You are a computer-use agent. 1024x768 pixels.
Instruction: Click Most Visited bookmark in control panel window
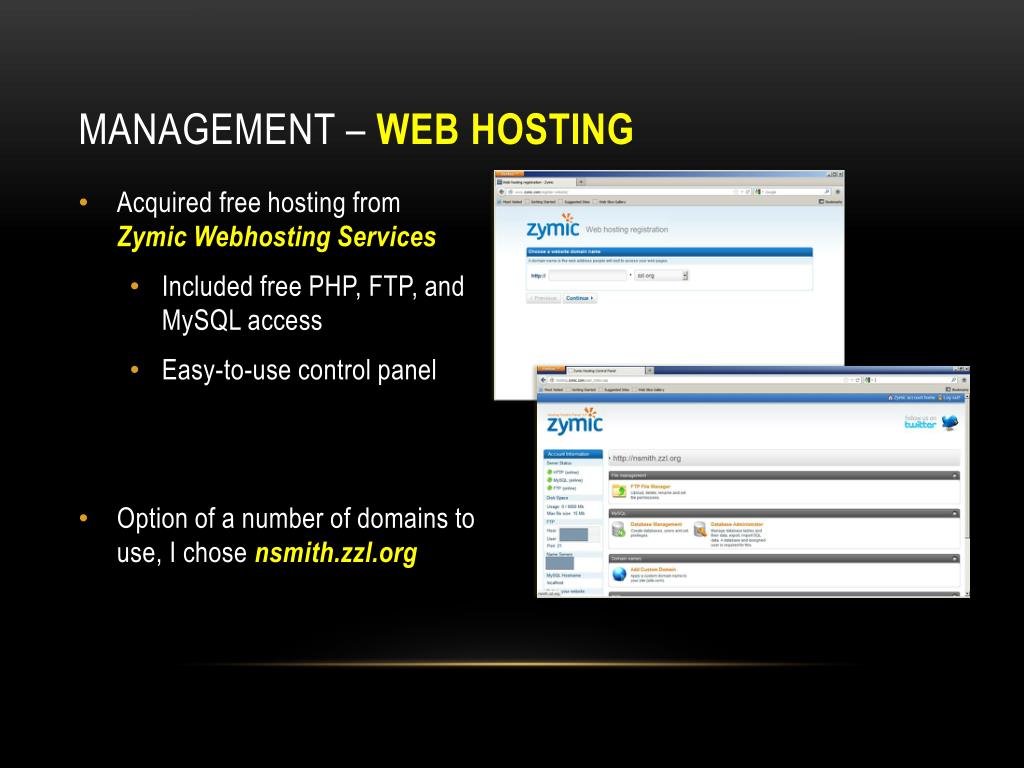pyautogui.click(x=551, y=389)
